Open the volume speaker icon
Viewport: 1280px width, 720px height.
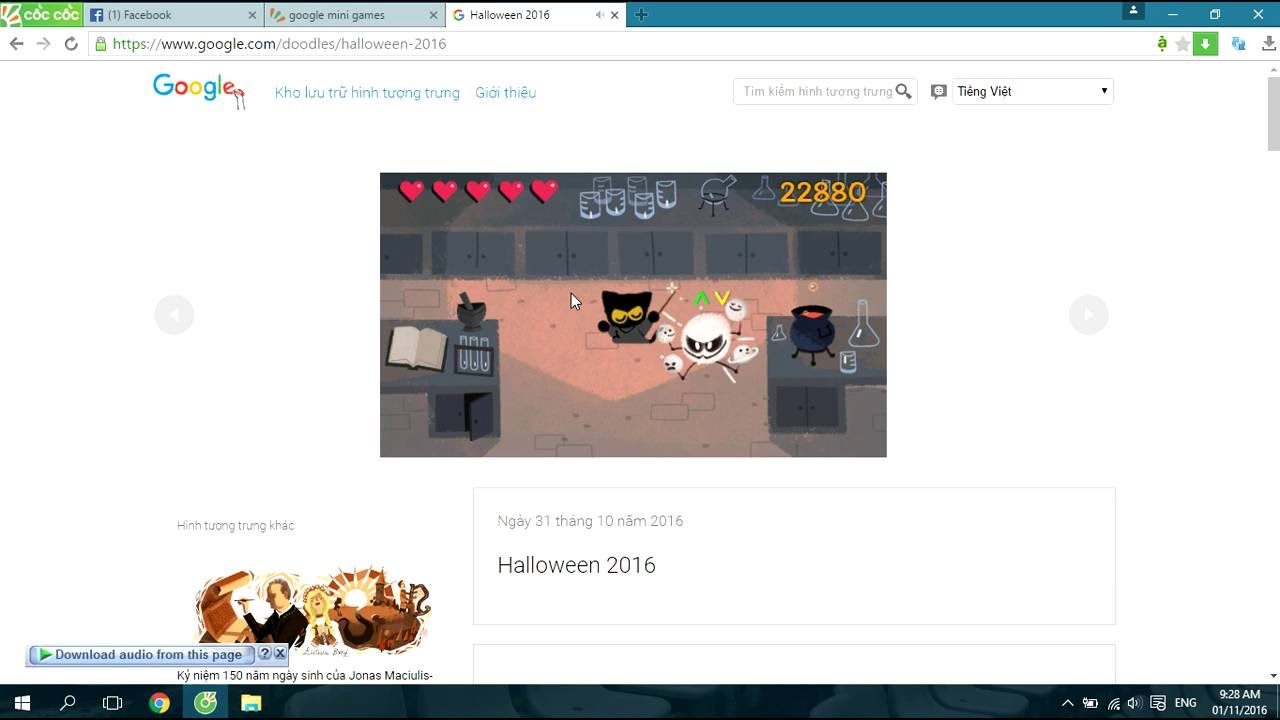[x=1134, y=703]
